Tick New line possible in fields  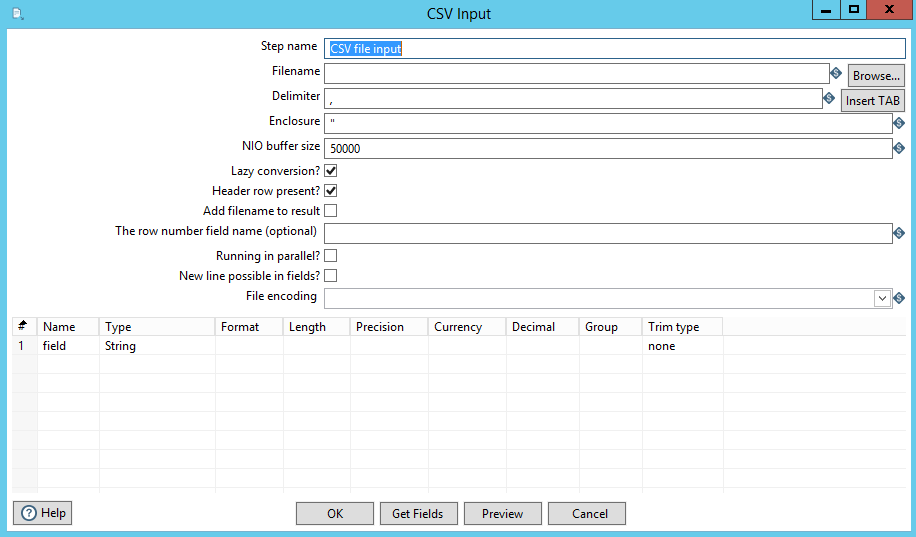330,276
